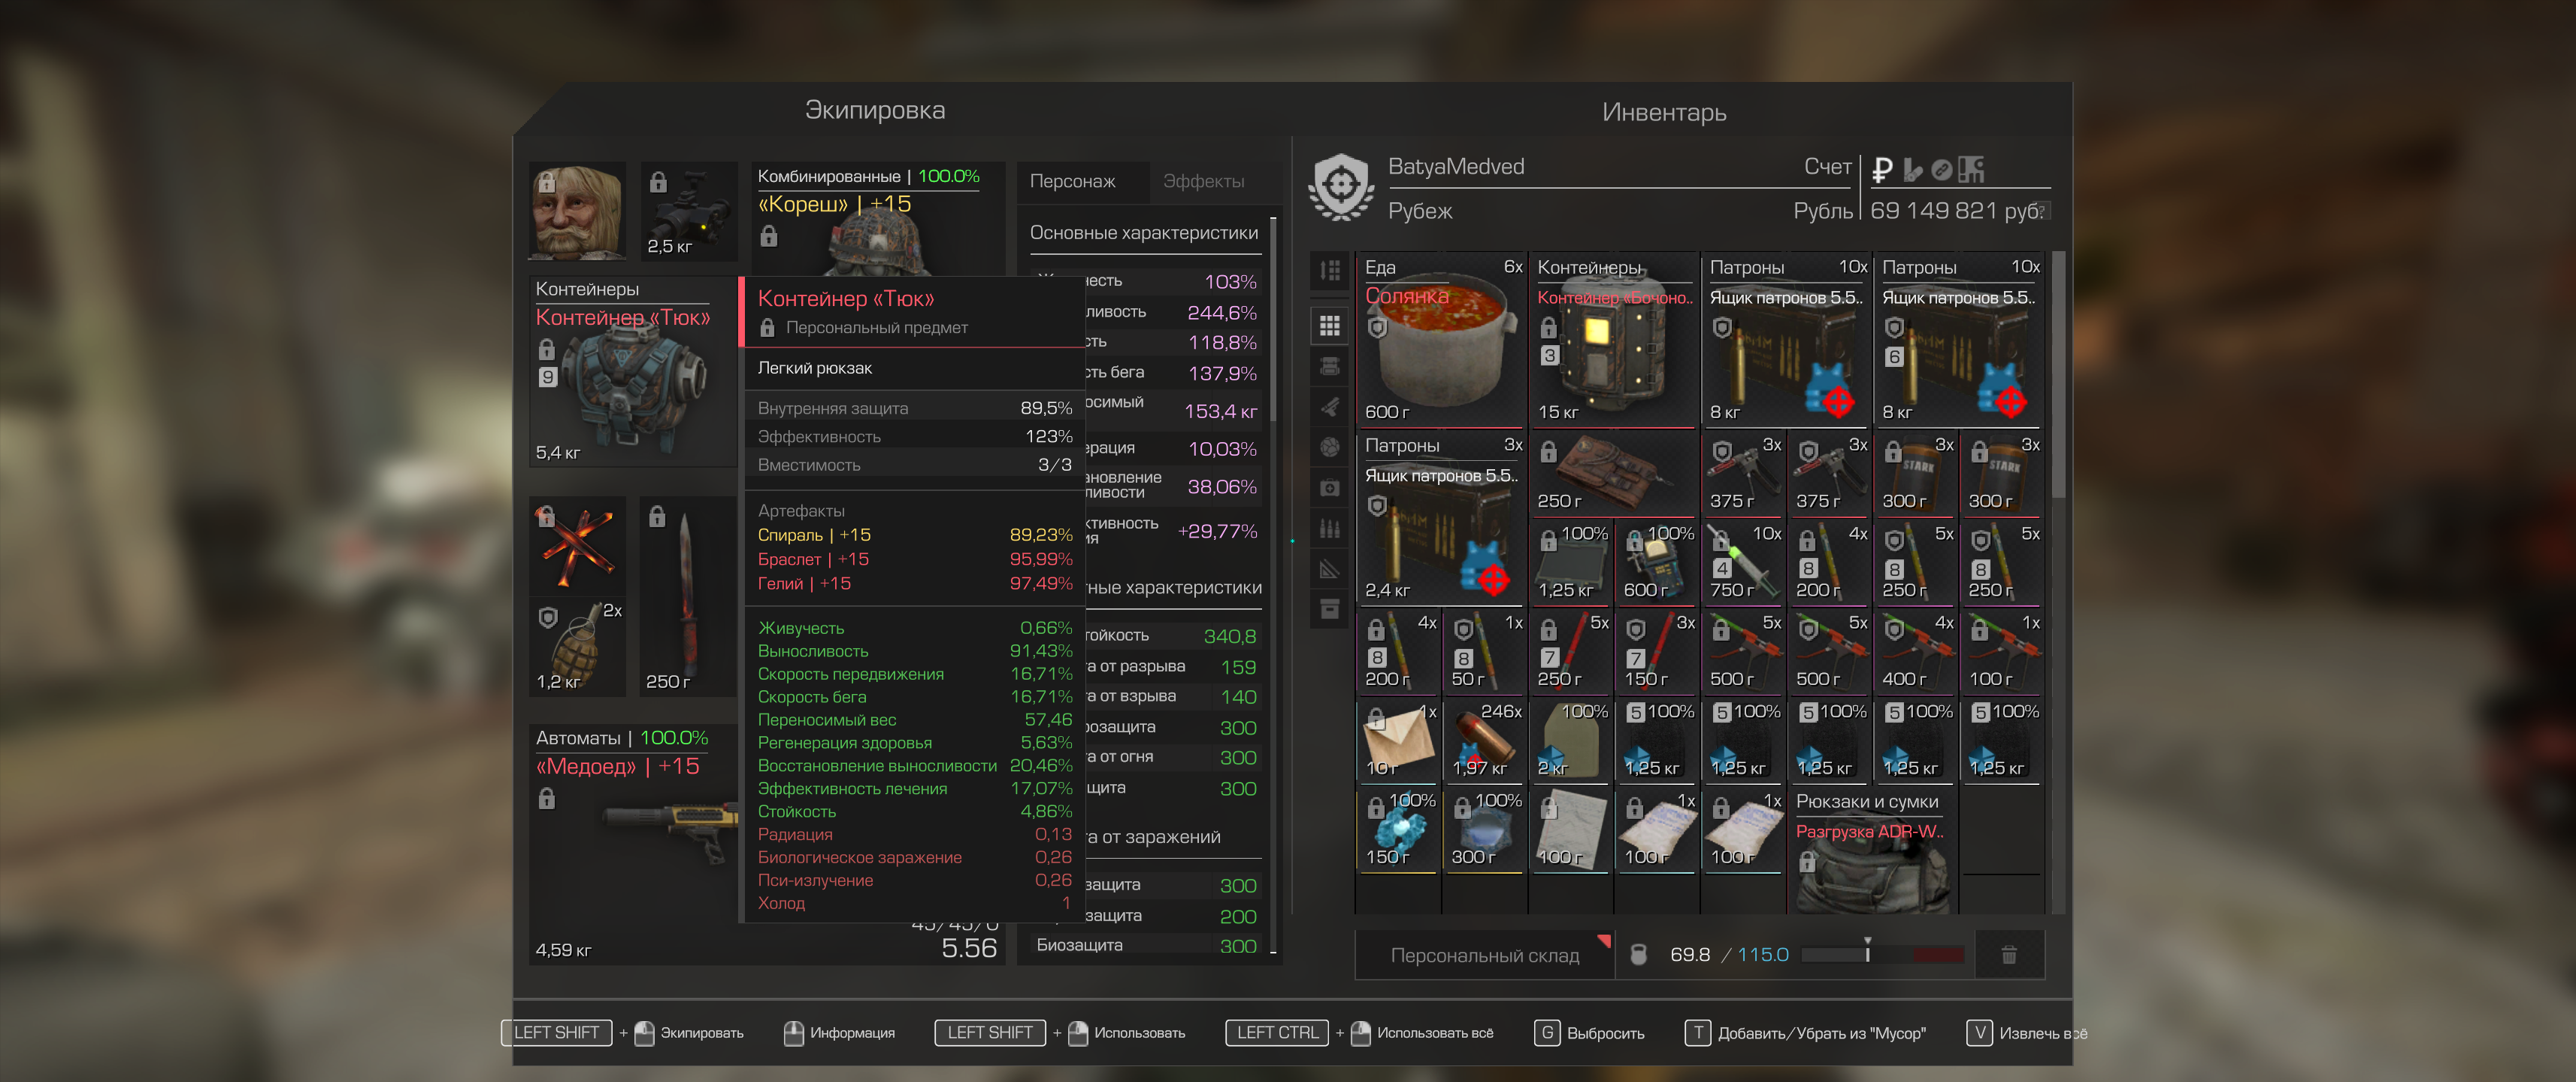Select the green syringe 10x stack

[1743, 562]
